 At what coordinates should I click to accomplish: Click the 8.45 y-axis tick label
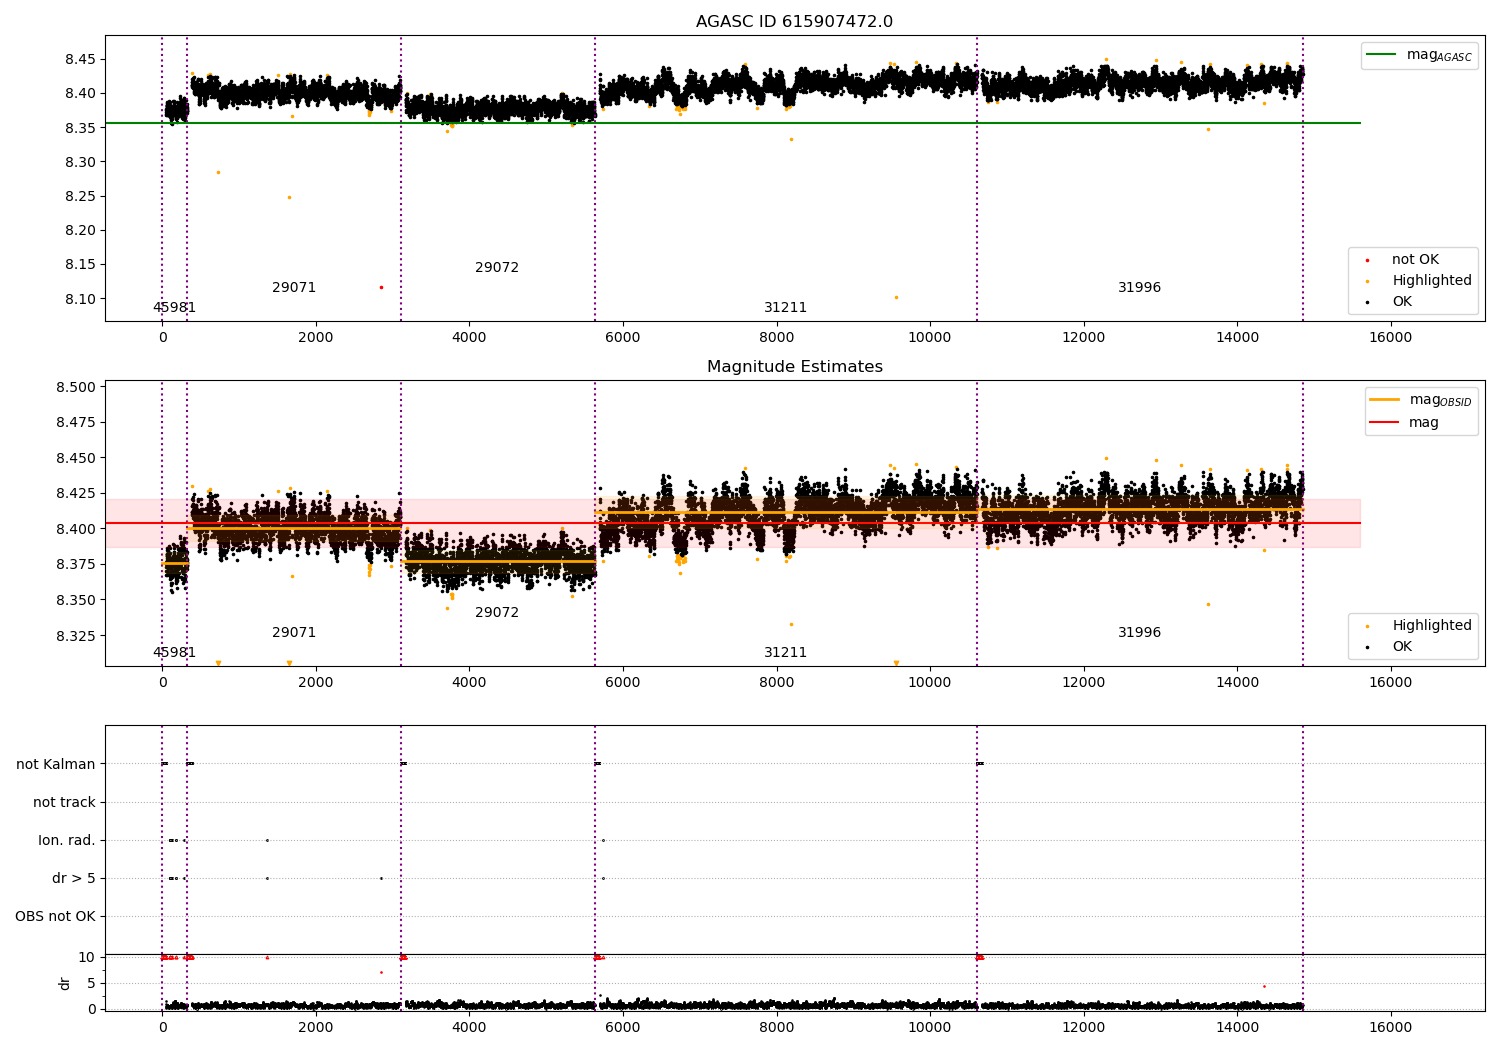pyautogui.click(x=80, y=59)
